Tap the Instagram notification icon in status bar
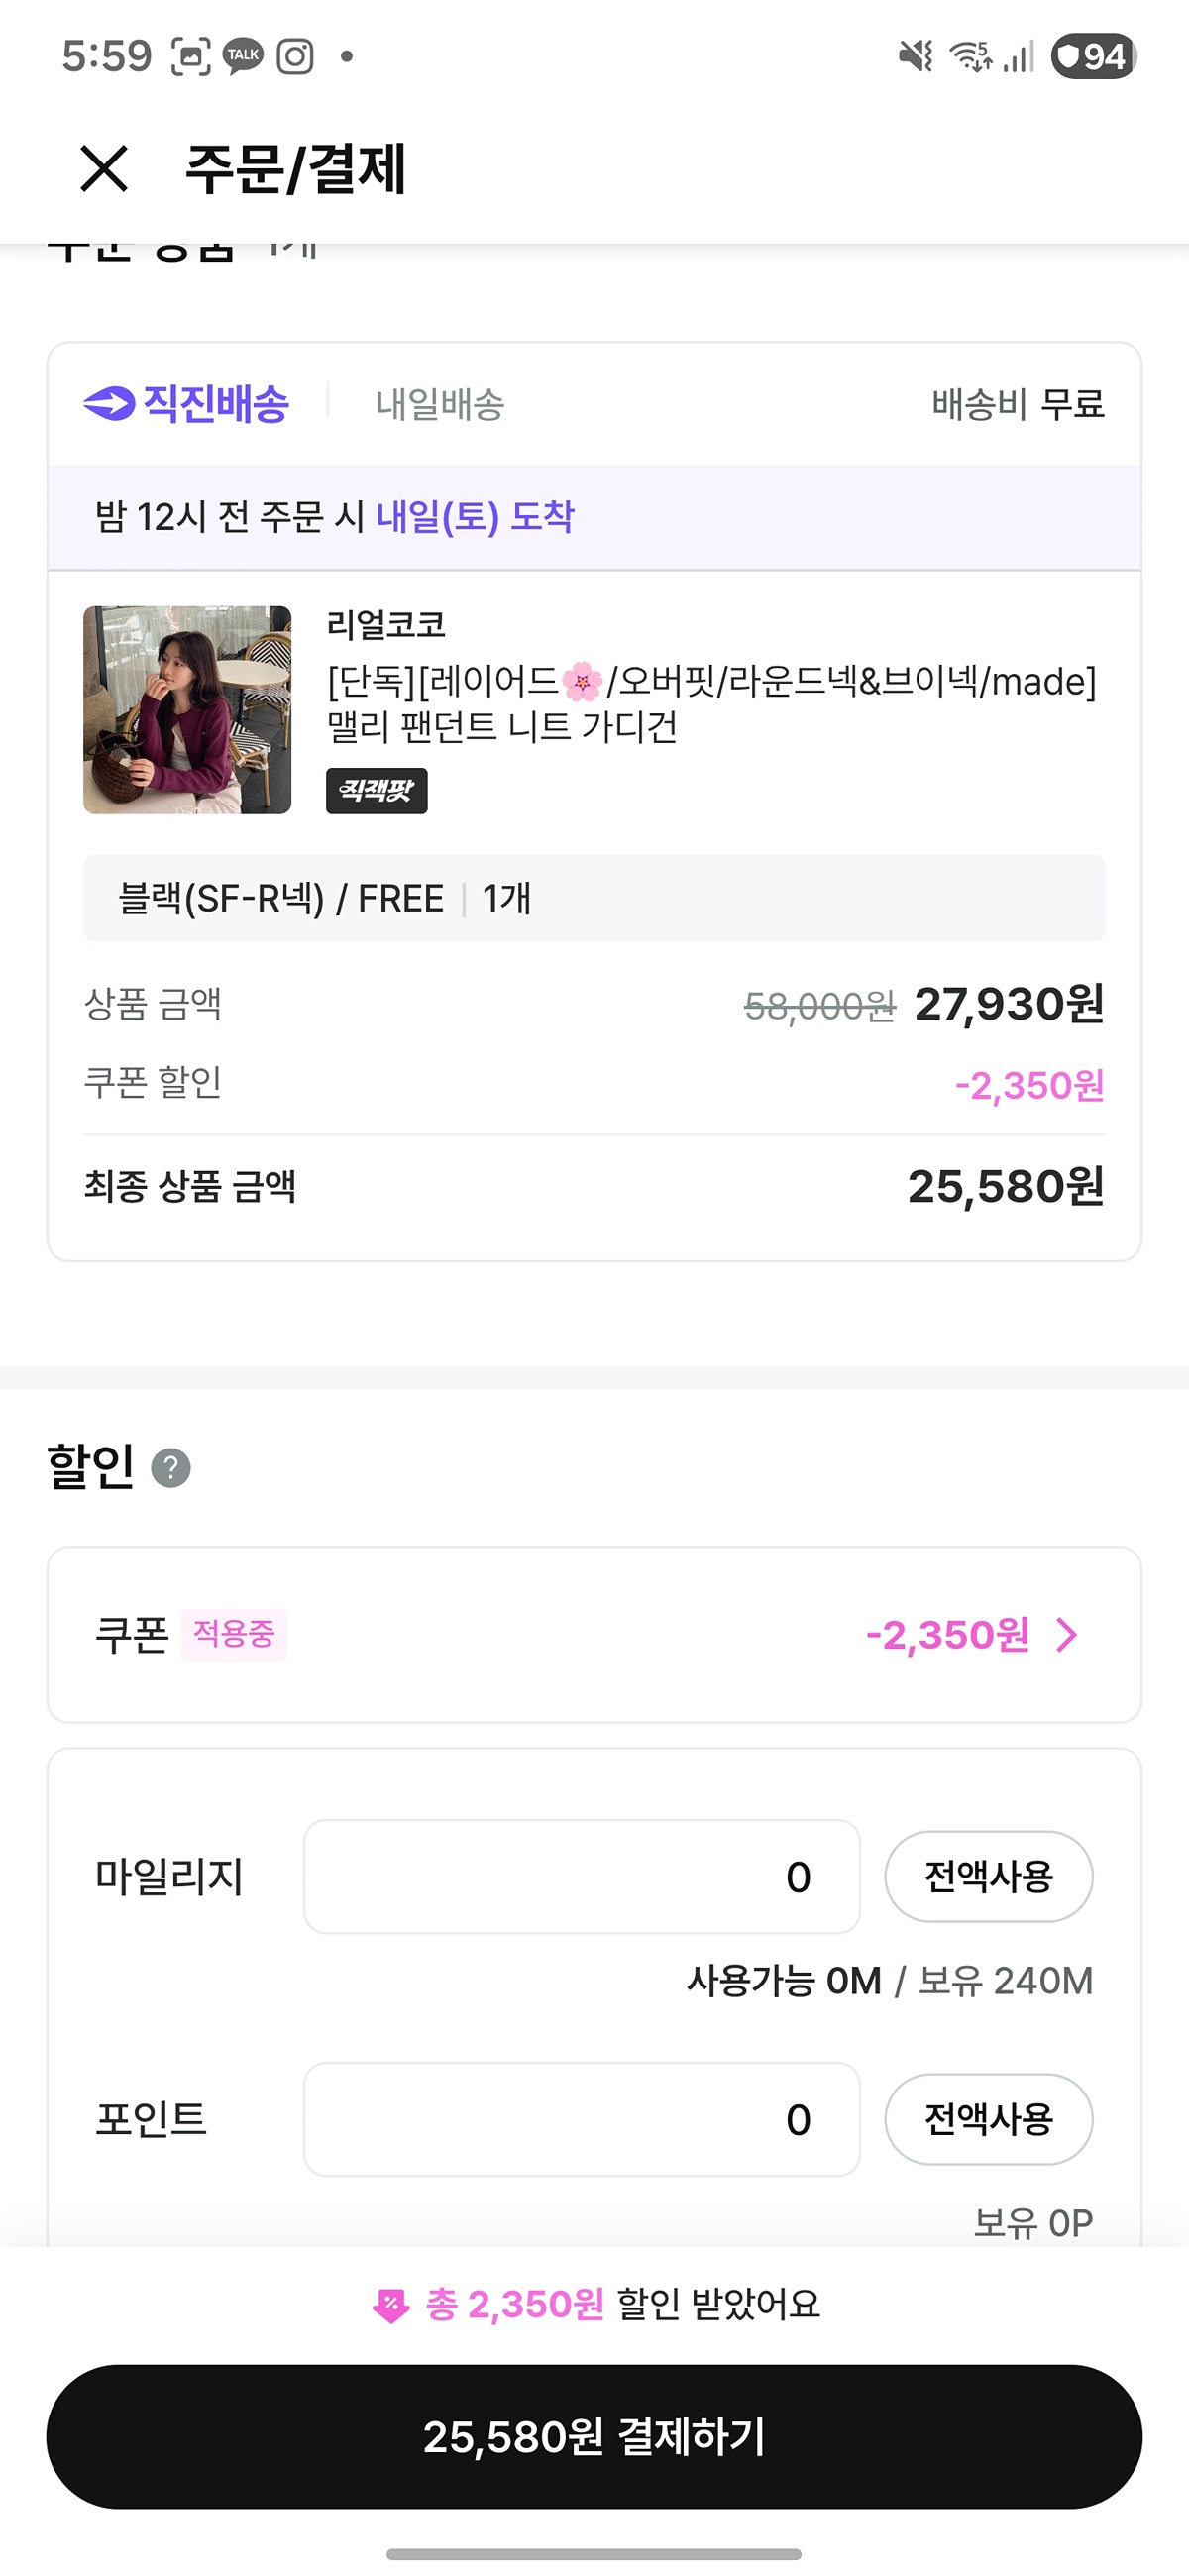Screen dimensions: 1189x2576 point(295,56)
